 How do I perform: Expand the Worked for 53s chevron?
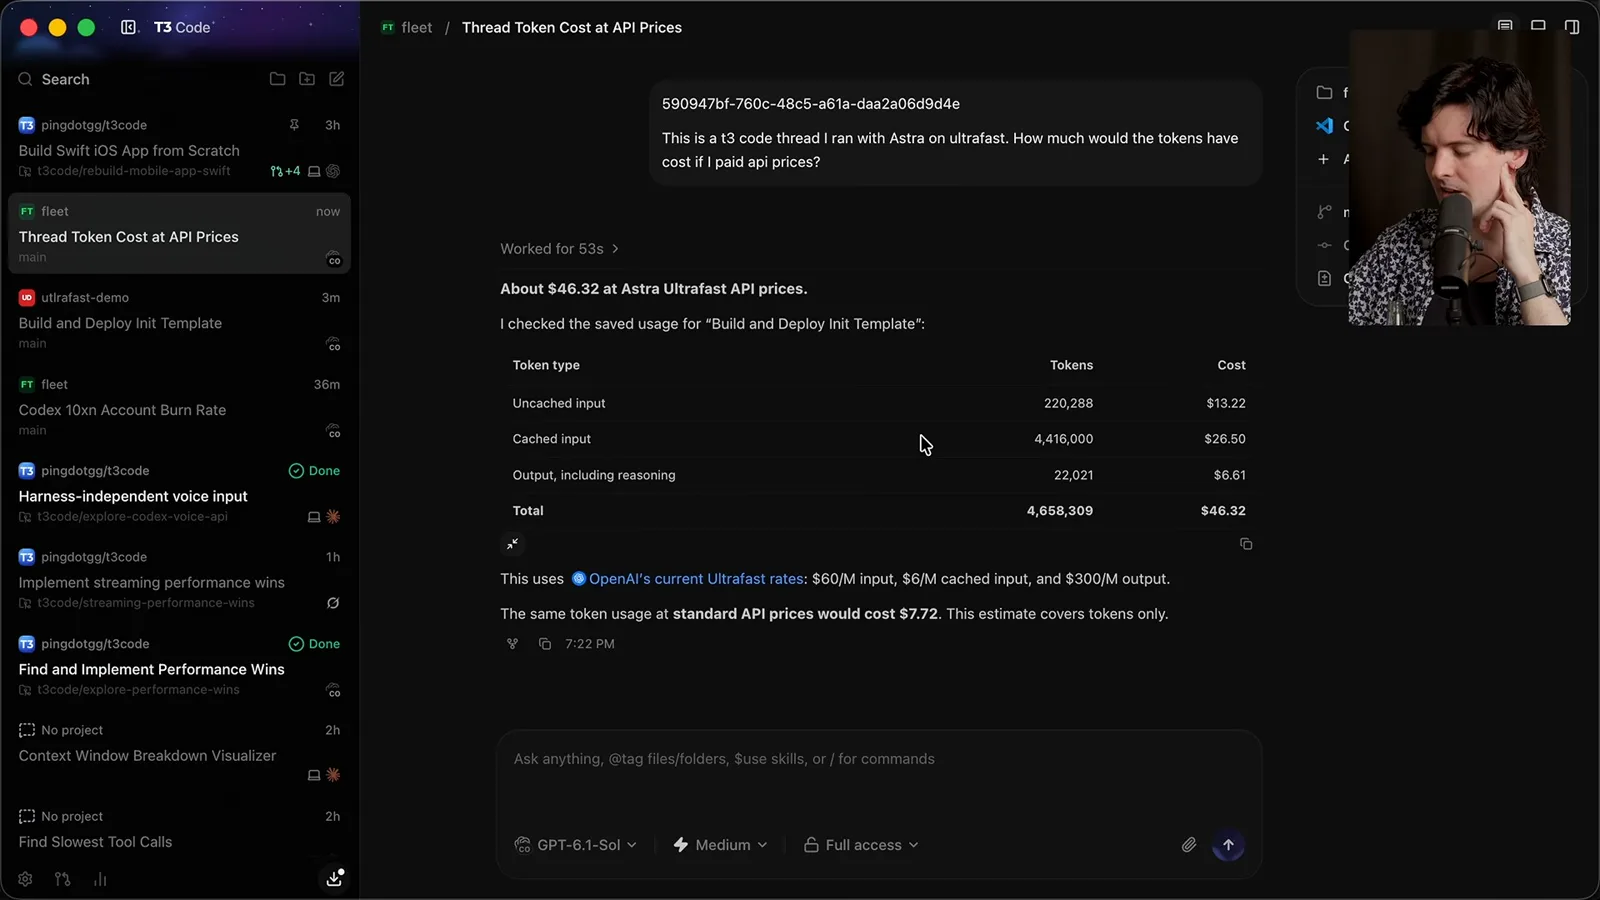click(x=615, y=249)
